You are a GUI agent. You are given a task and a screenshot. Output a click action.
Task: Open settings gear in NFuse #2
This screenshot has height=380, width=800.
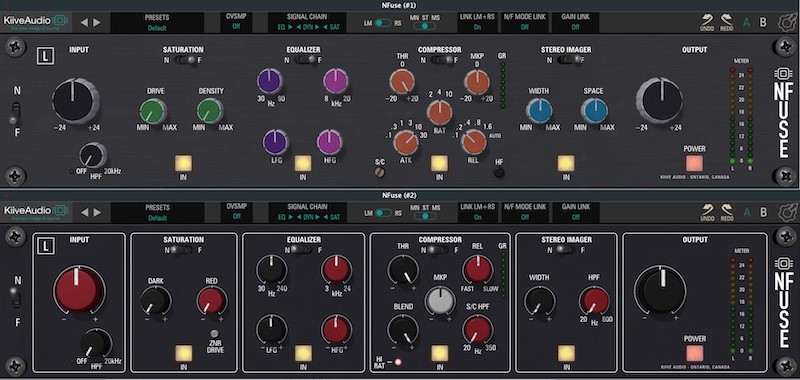(787, 212)
